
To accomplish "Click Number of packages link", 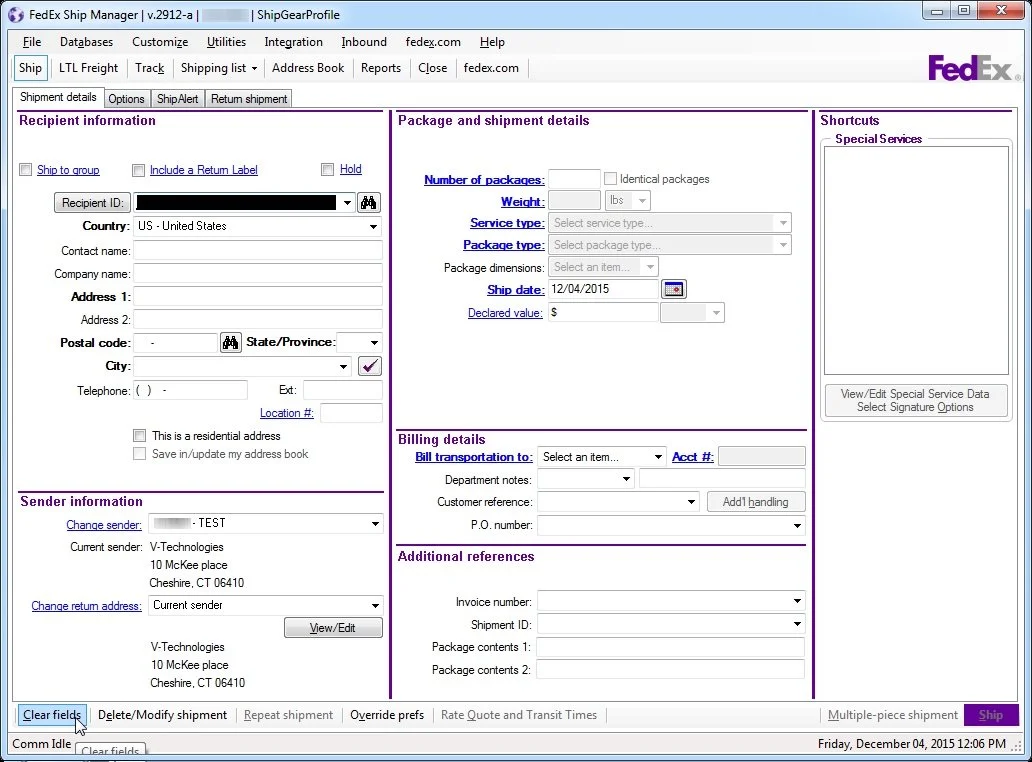I will coord(484,180).
